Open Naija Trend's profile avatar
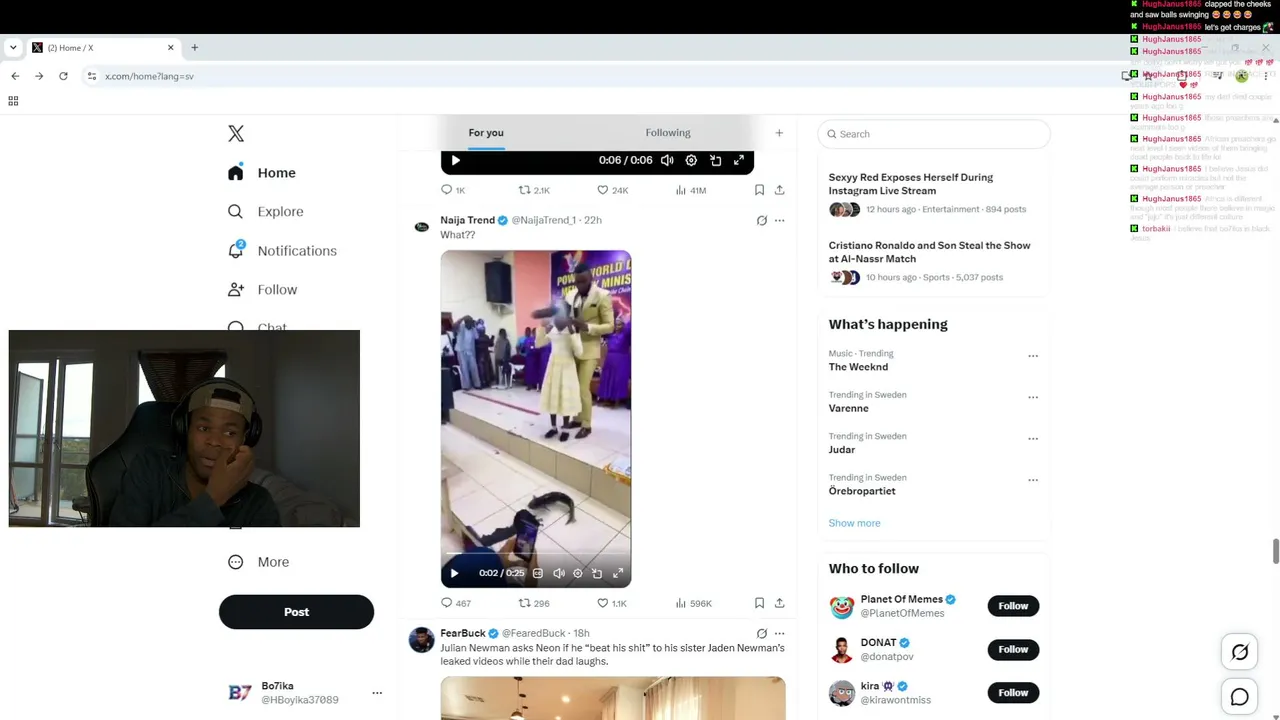1280x720 pixels. [x=422, y=227]
